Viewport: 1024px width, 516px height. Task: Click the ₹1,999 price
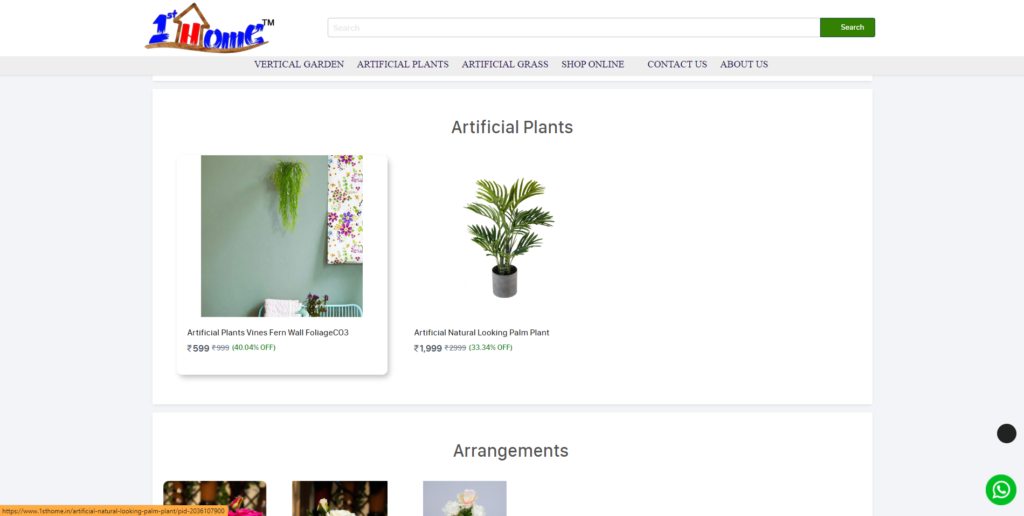[x=428, y=348]
